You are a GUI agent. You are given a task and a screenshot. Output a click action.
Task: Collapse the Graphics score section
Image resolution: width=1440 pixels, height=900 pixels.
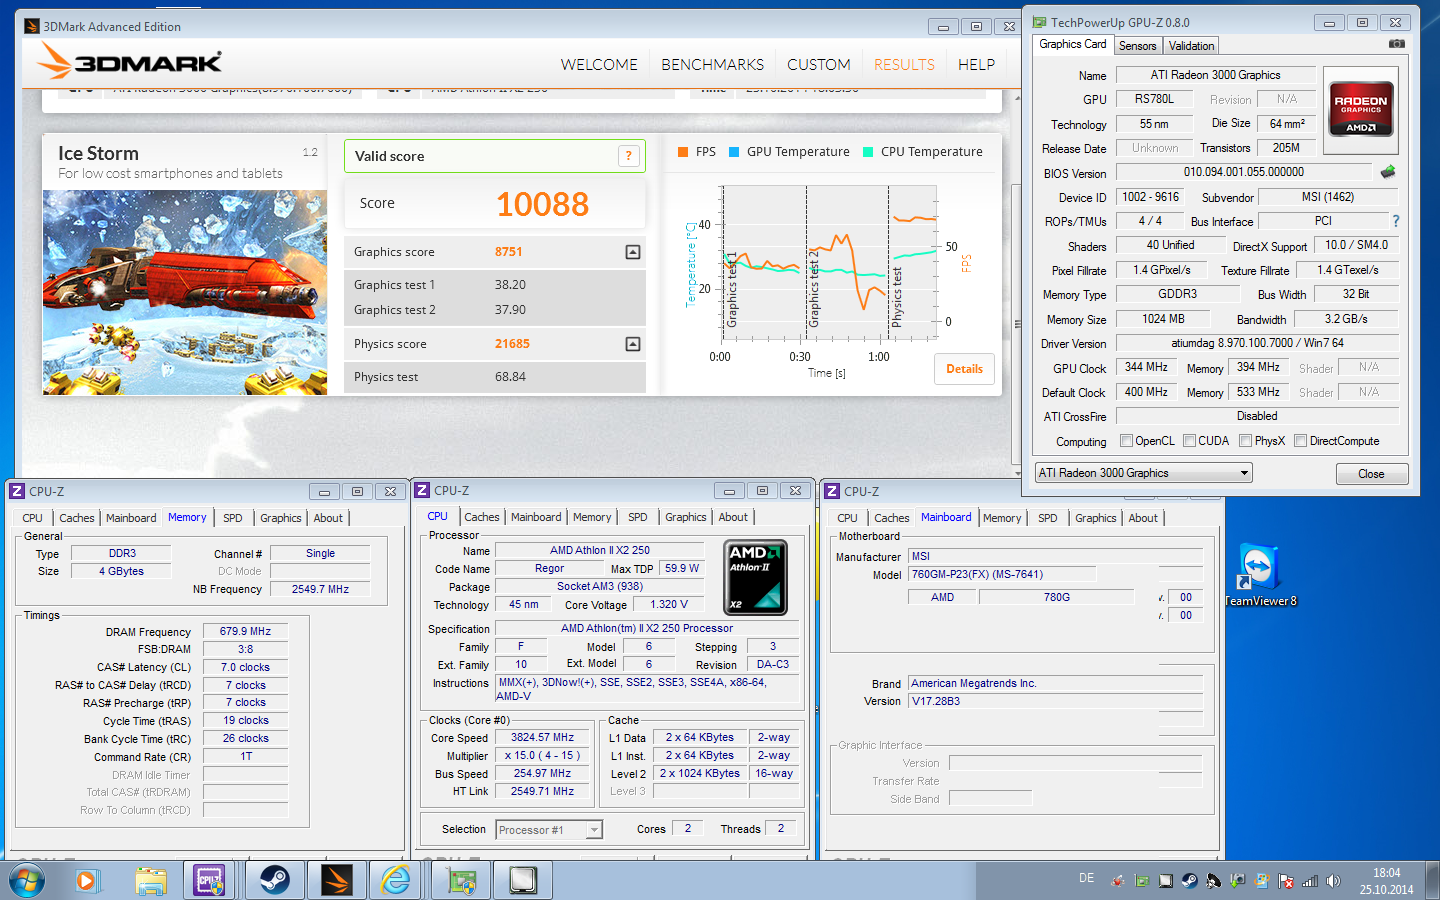click(633, 252)
